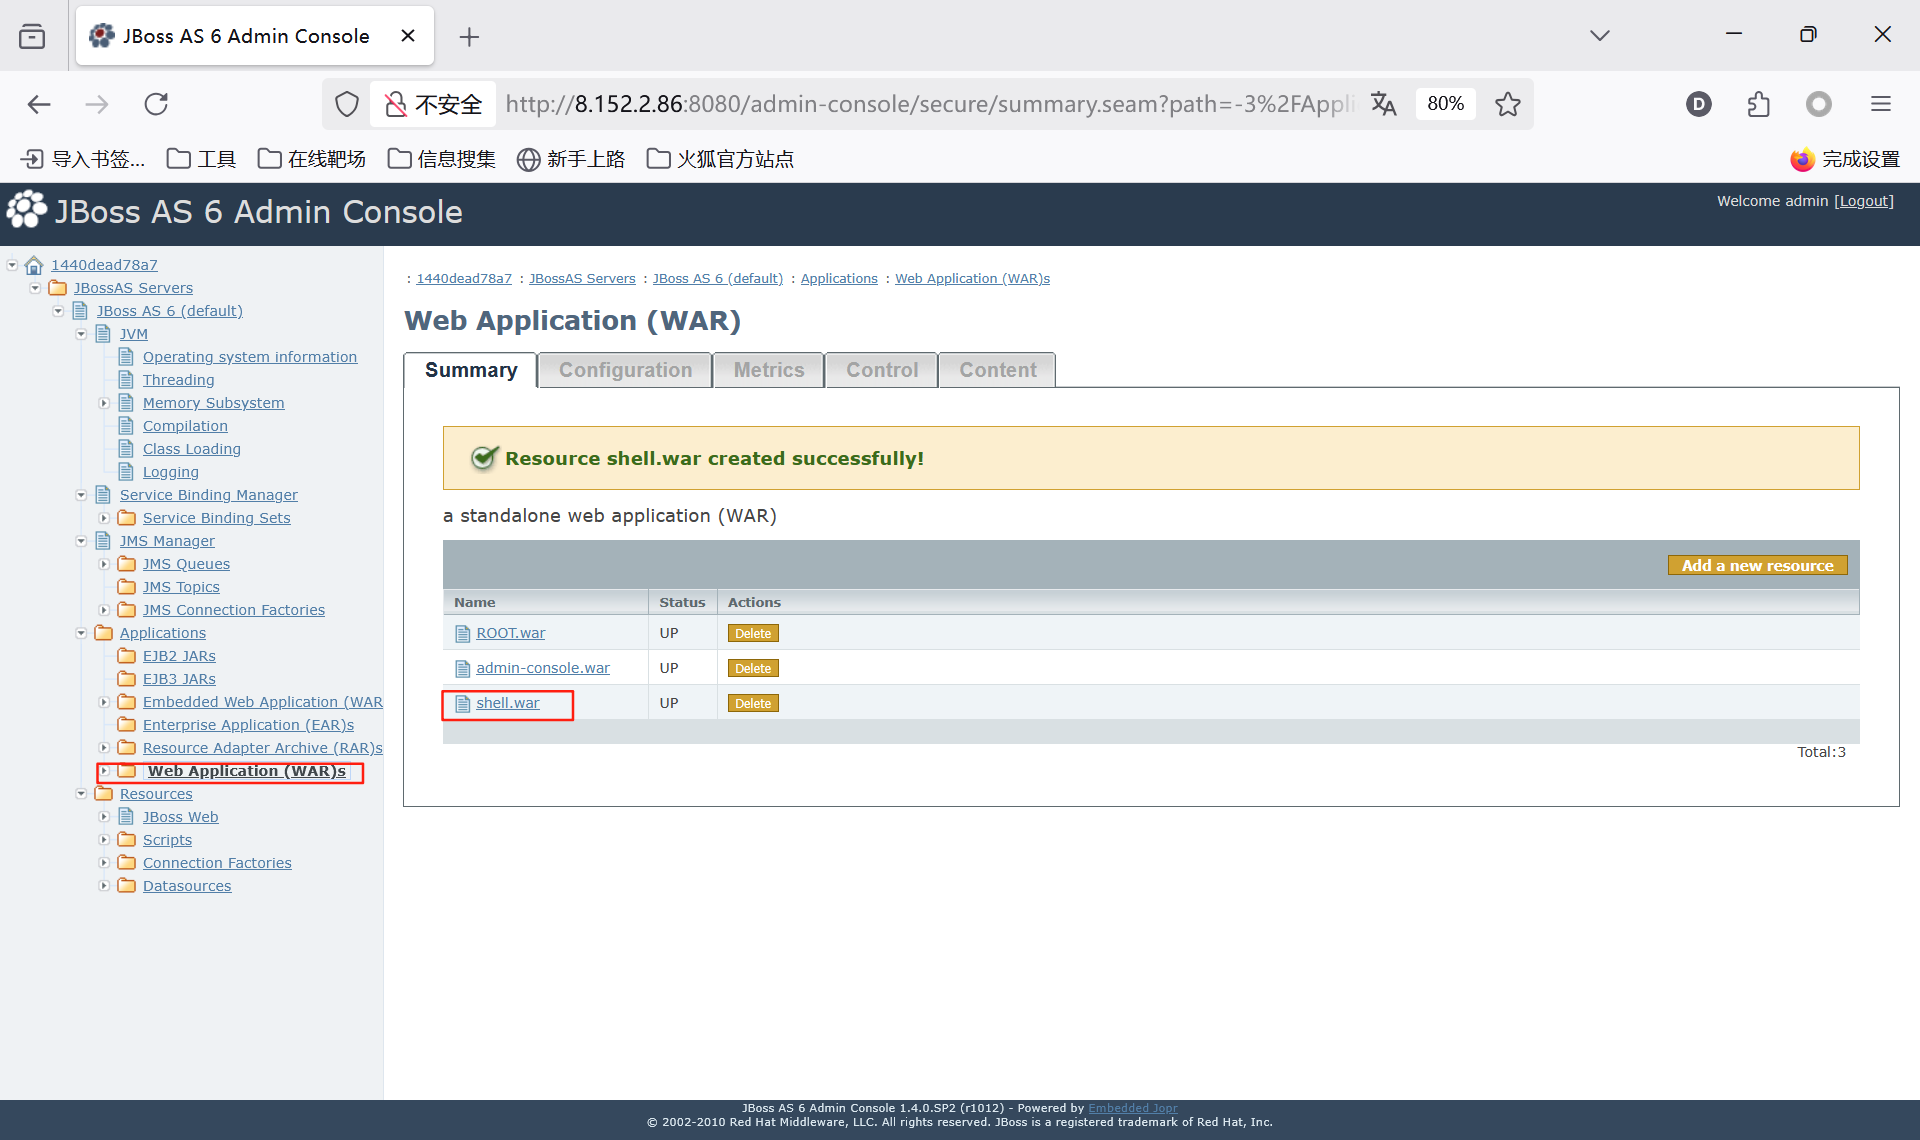Viewport: 1920px width, 1140px height.
Task: Click the insecure connection lock icon
Action: 396,104
